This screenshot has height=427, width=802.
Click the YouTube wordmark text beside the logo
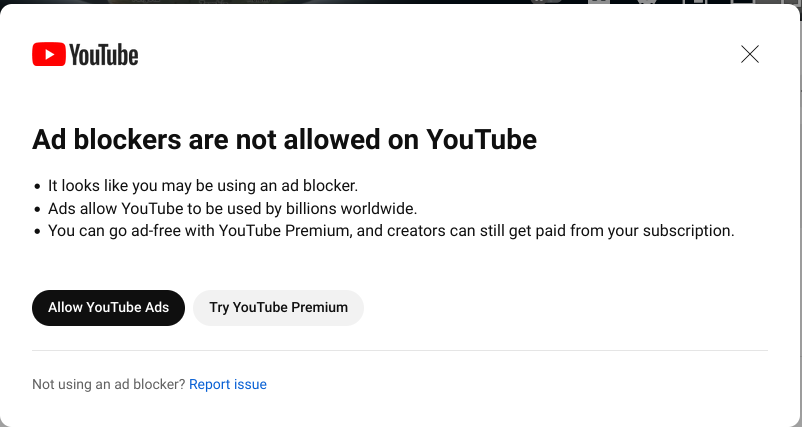(x=104, y=55)
